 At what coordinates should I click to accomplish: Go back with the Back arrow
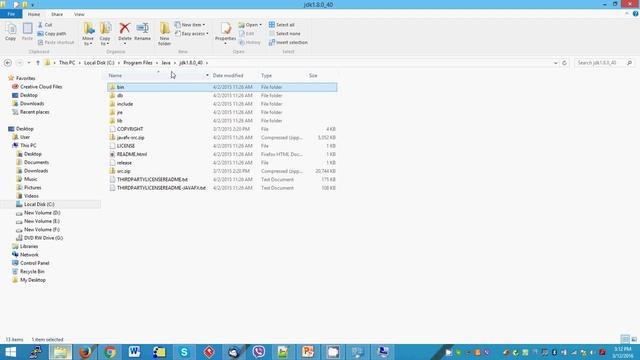(8, 63)
